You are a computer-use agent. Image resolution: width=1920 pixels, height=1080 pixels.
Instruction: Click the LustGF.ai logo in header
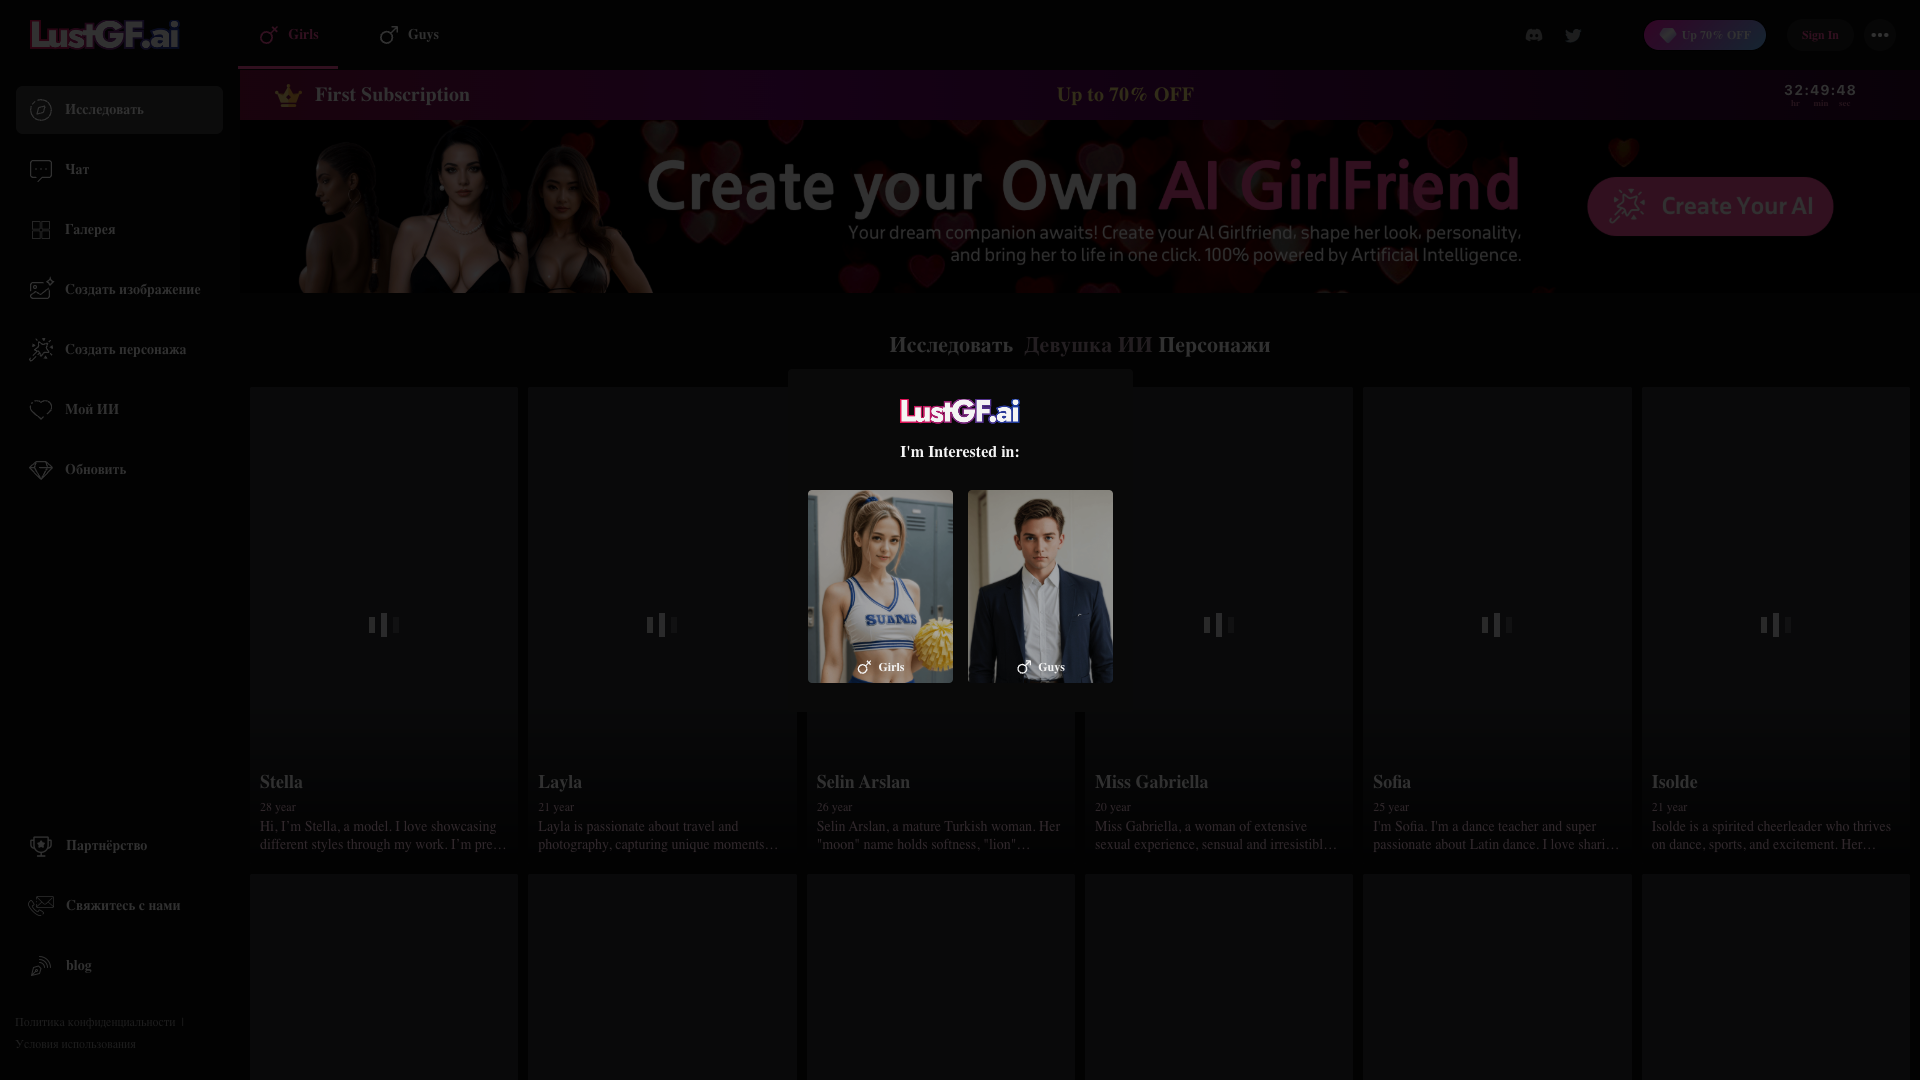(x=104, y=35)
